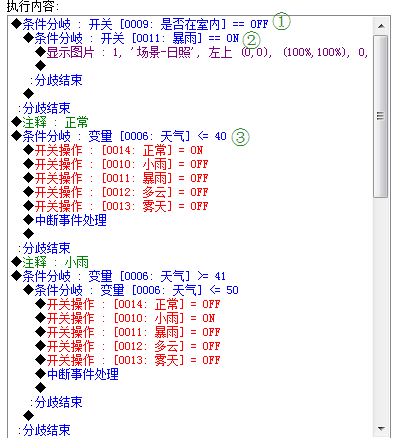Select [0011:暴雨] = OFF under 天气 <= 50 branch
The height and width of the screenshot is (438, 394).
point(128,332)
